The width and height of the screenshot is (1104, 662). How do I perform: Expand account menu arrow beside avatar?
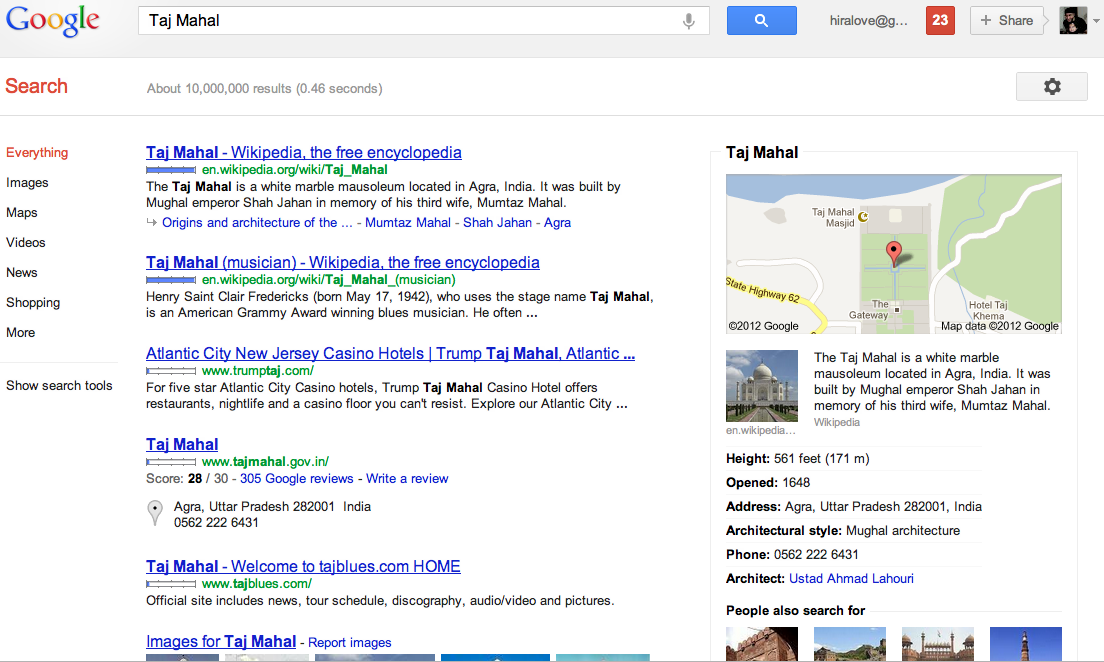(x=1096, y=21)
